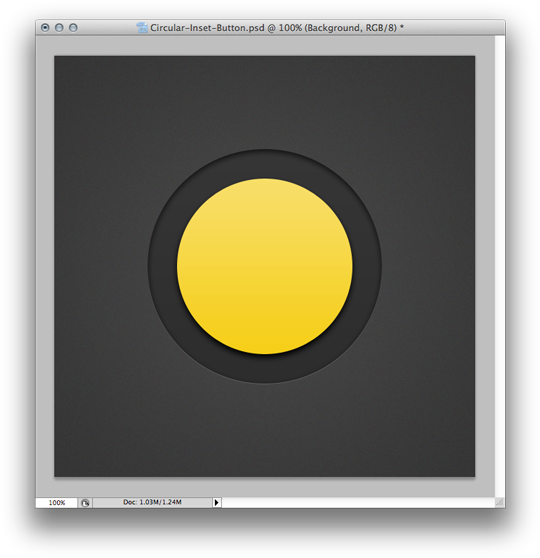540x558 pixels.
Task: Close the Circular-Inset-Button.psd window
Action: (x=45, y=27)
